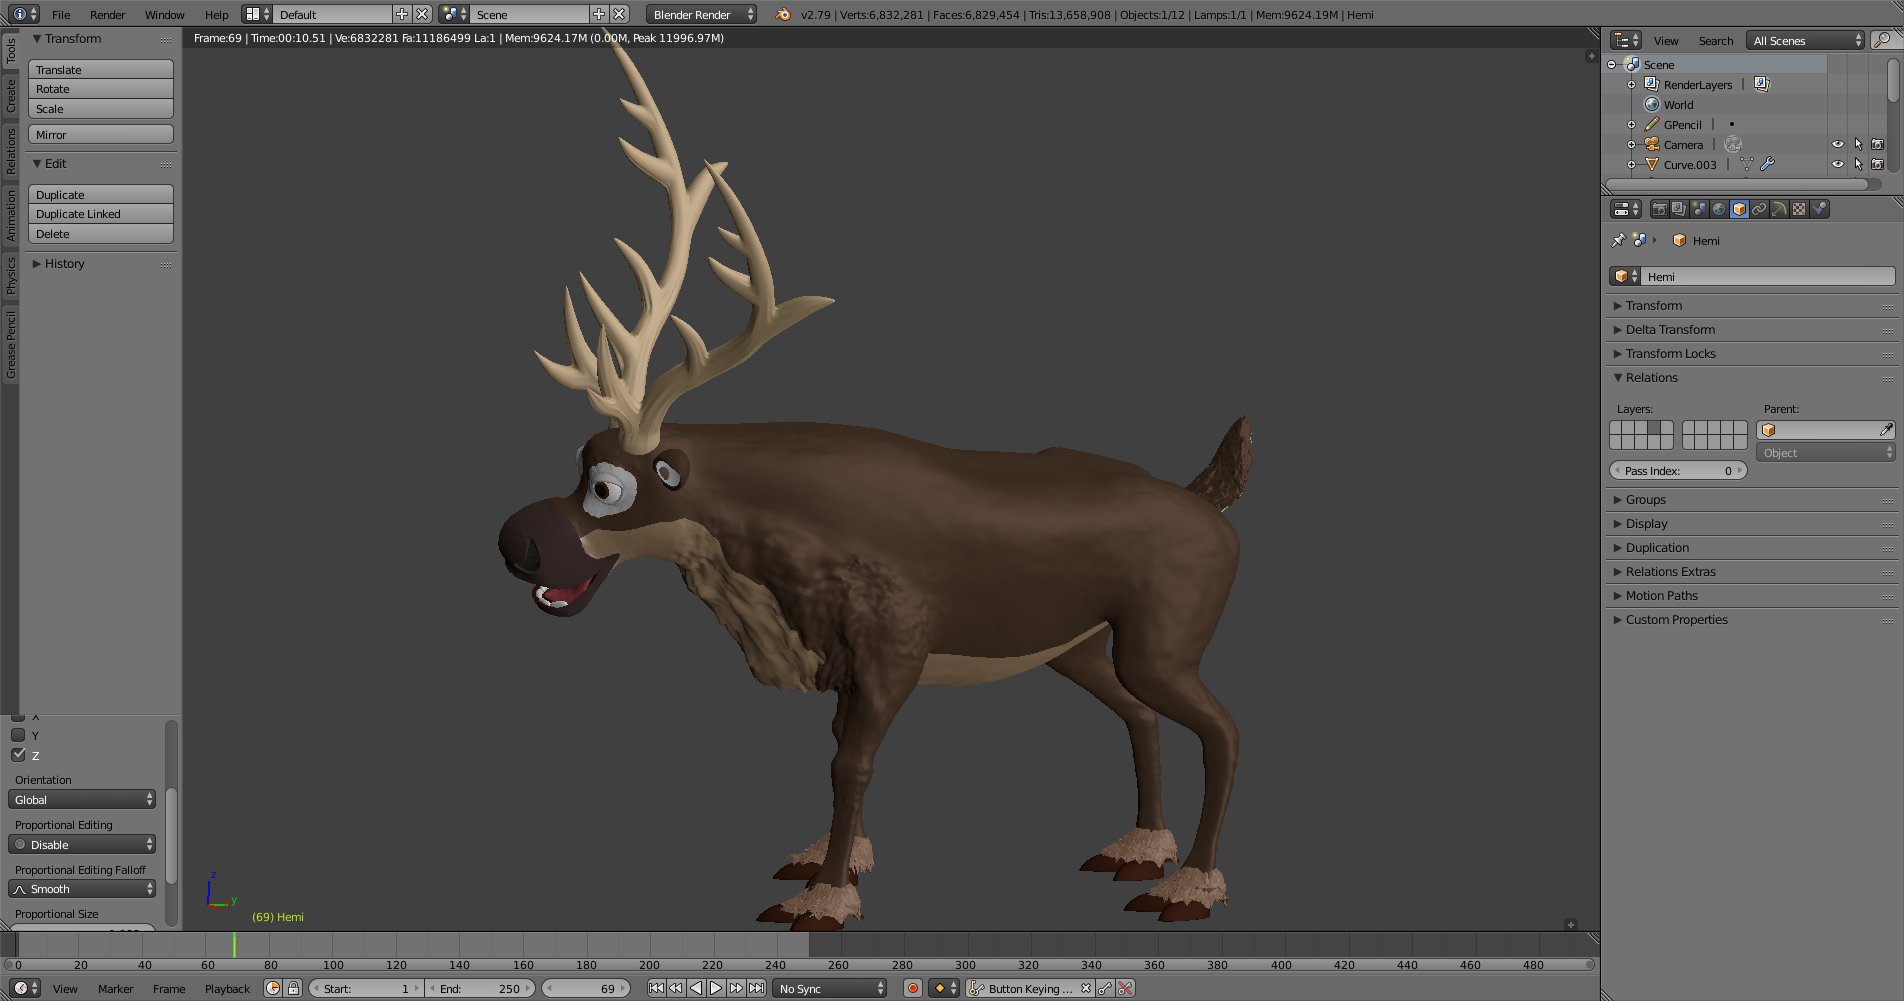Viewport: 1904px width, 1001px height.
Task: Open the Orientation Global dropdown
Action: [x=82, y=799]
